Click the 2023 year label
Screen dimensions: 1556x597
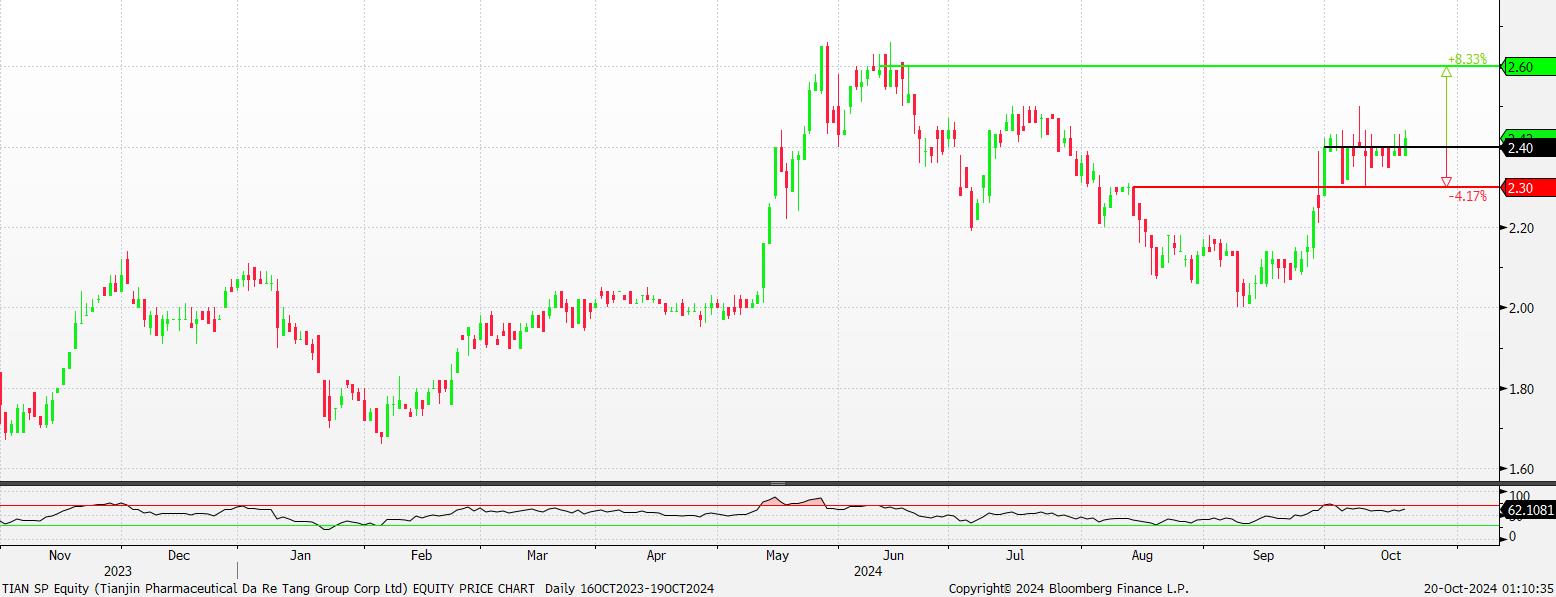click(118, 571)
